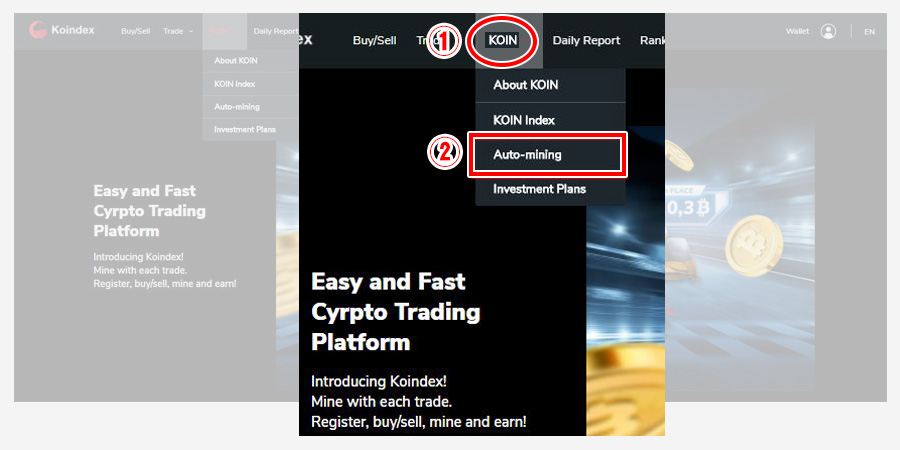Choose About KOIN in the zoomed dropdown
900x450 pixels.
pyautogui.click(x=525, y=85)
